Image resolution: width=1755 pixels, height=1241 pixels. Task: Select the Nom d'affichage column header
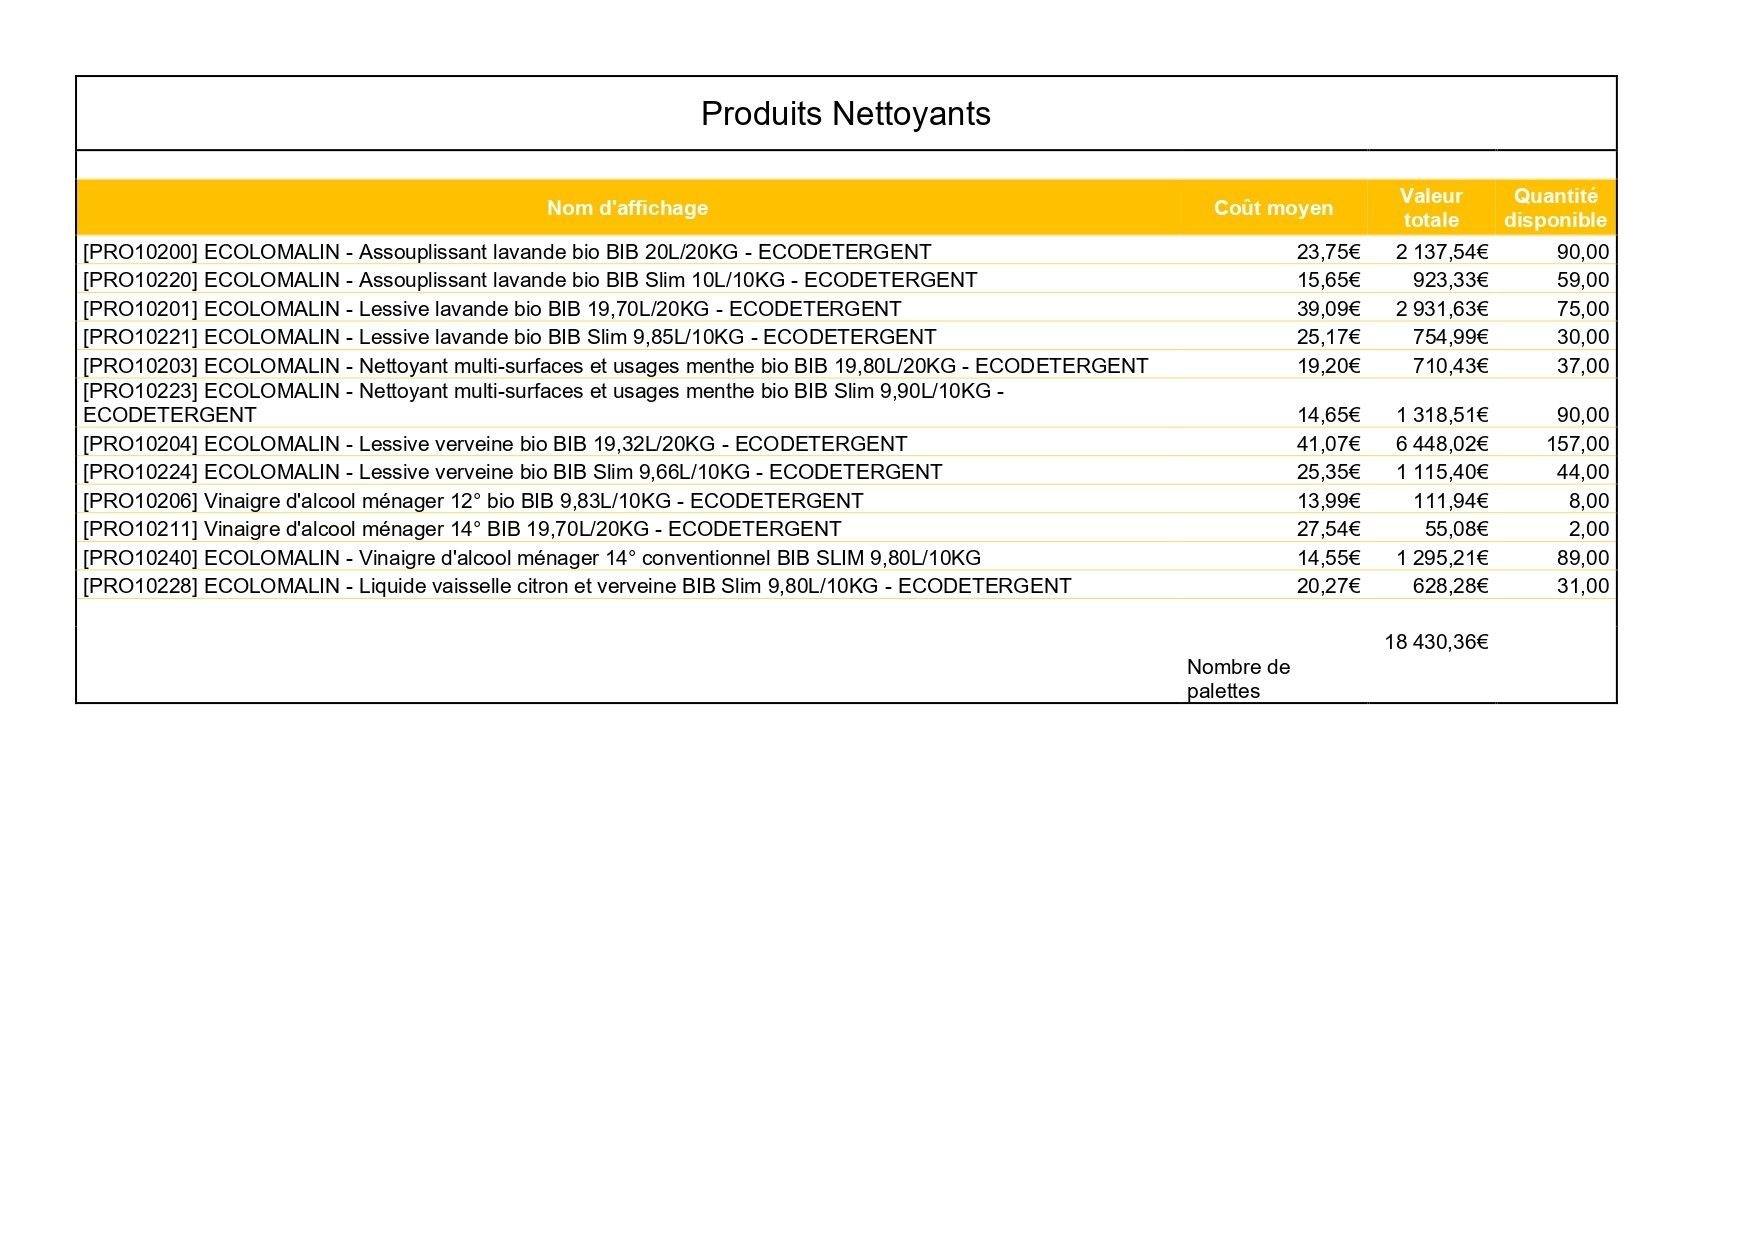coord(627,208)
